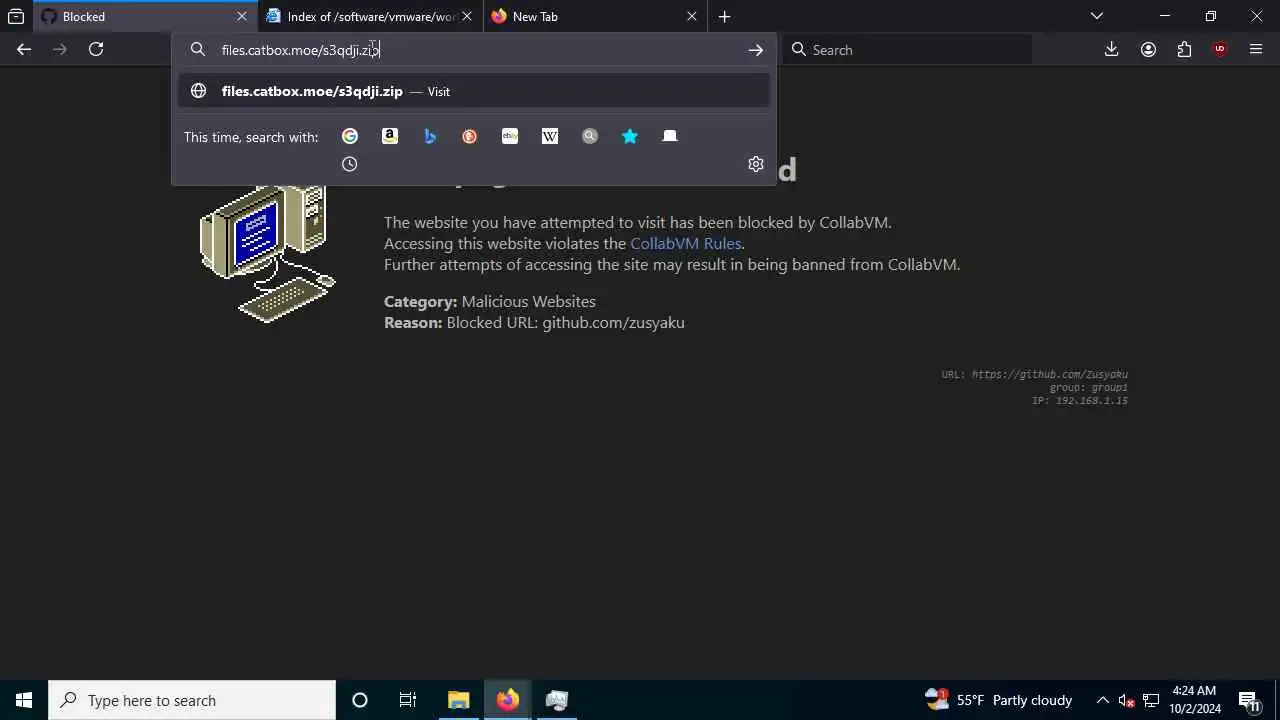This screenshot has width=1280, height=720.
Task: Click the Windows Type here to search box
Action: (192, 700)
